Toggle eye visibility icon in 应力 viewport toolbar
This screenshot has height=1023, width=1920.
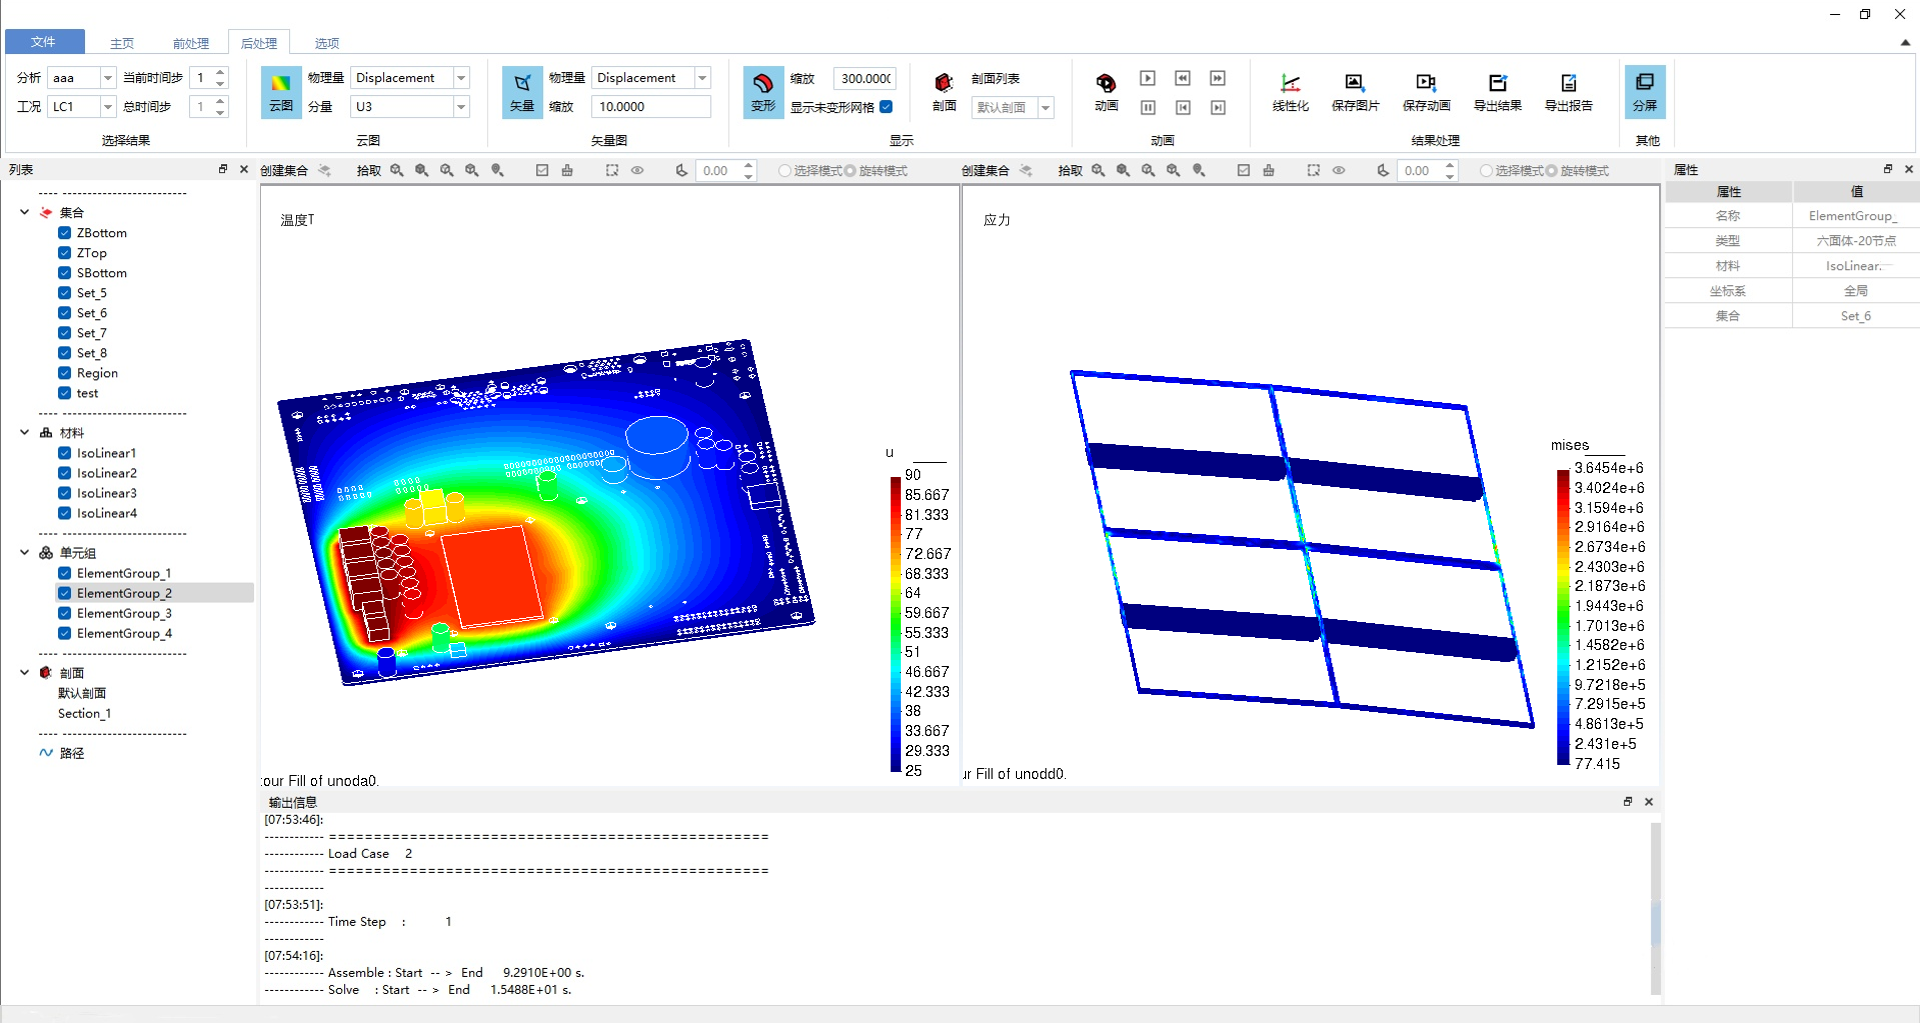[1338, 171]
